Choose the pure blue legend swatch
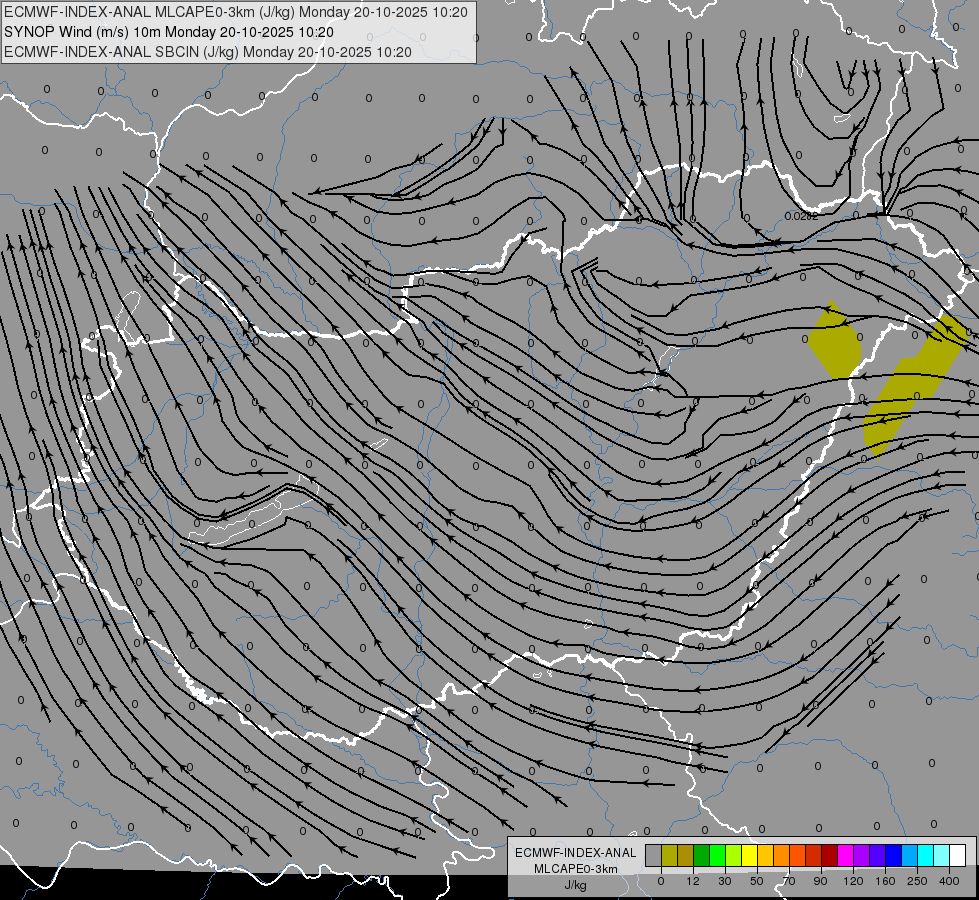The image size is (979, 900). [x=893, y=855]
